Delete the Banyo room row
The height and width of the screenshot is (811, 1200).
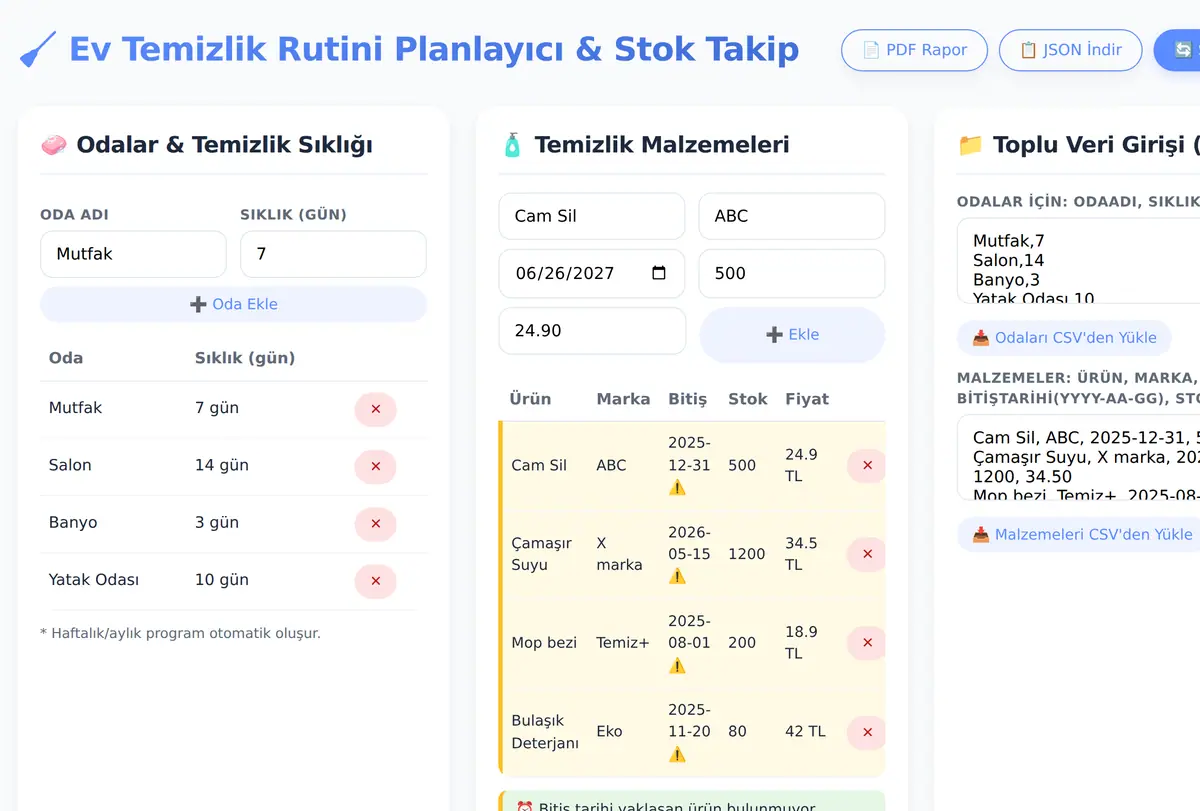(375, 523)
